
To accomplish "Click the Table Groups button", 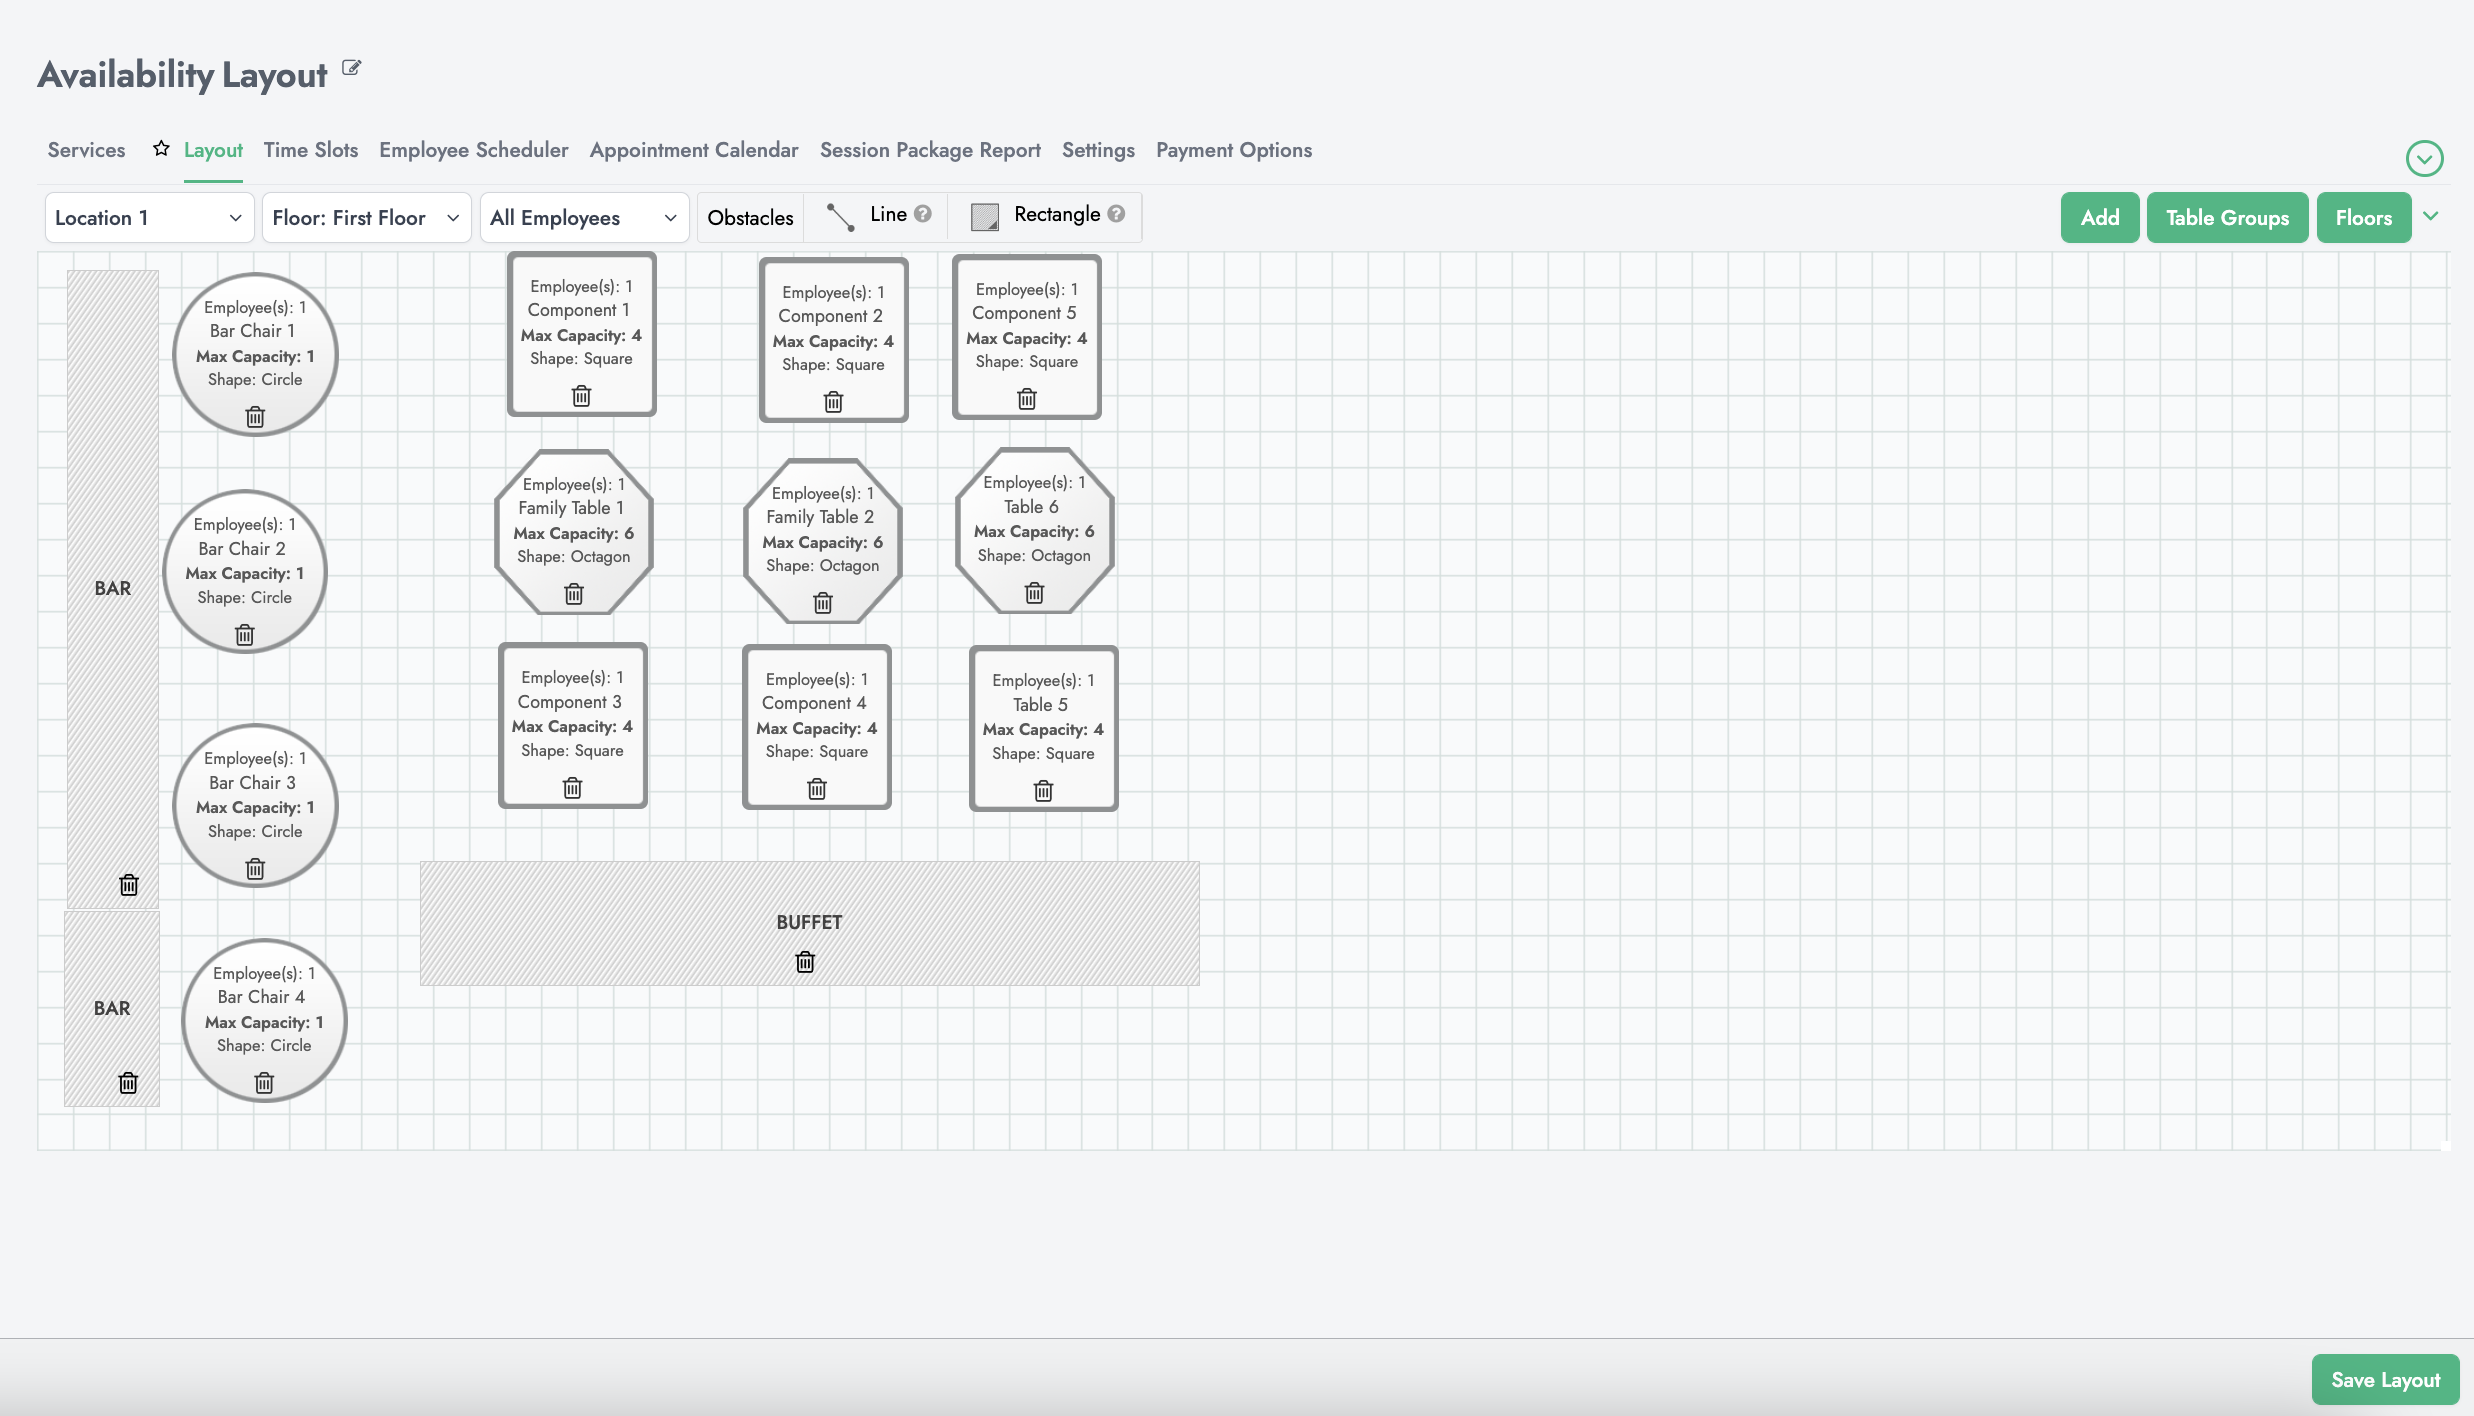I will point(2228,218).
